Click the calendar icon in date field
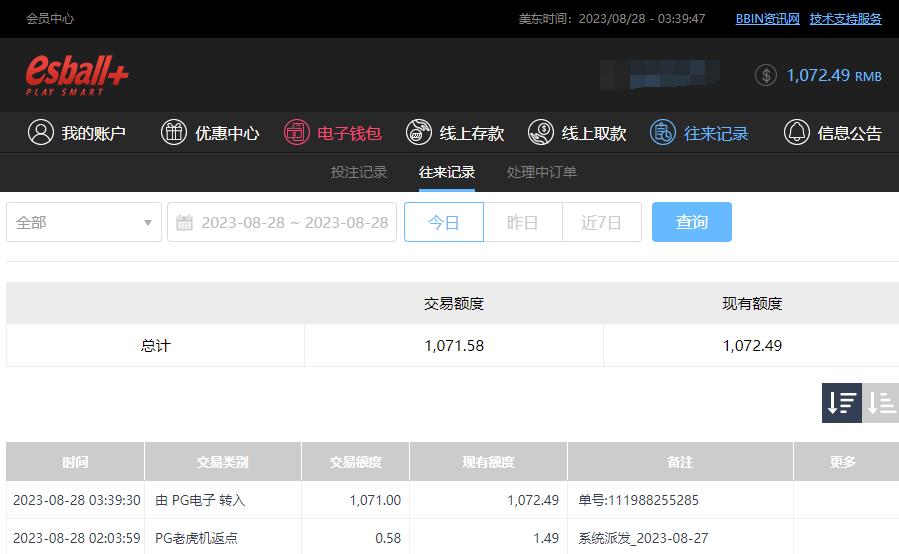 coord(184,223)
